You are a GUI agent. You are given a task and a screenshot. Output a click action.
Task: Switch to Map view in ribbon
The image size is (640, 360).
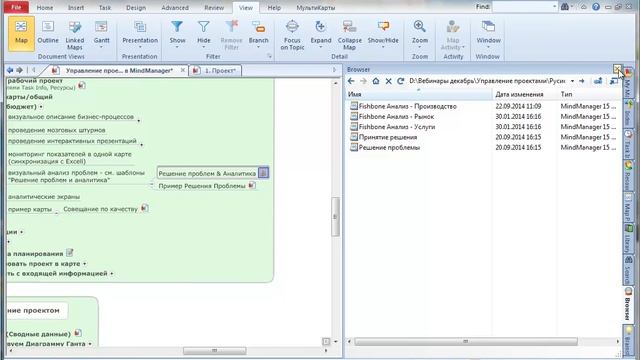click(x=21, y=33)
